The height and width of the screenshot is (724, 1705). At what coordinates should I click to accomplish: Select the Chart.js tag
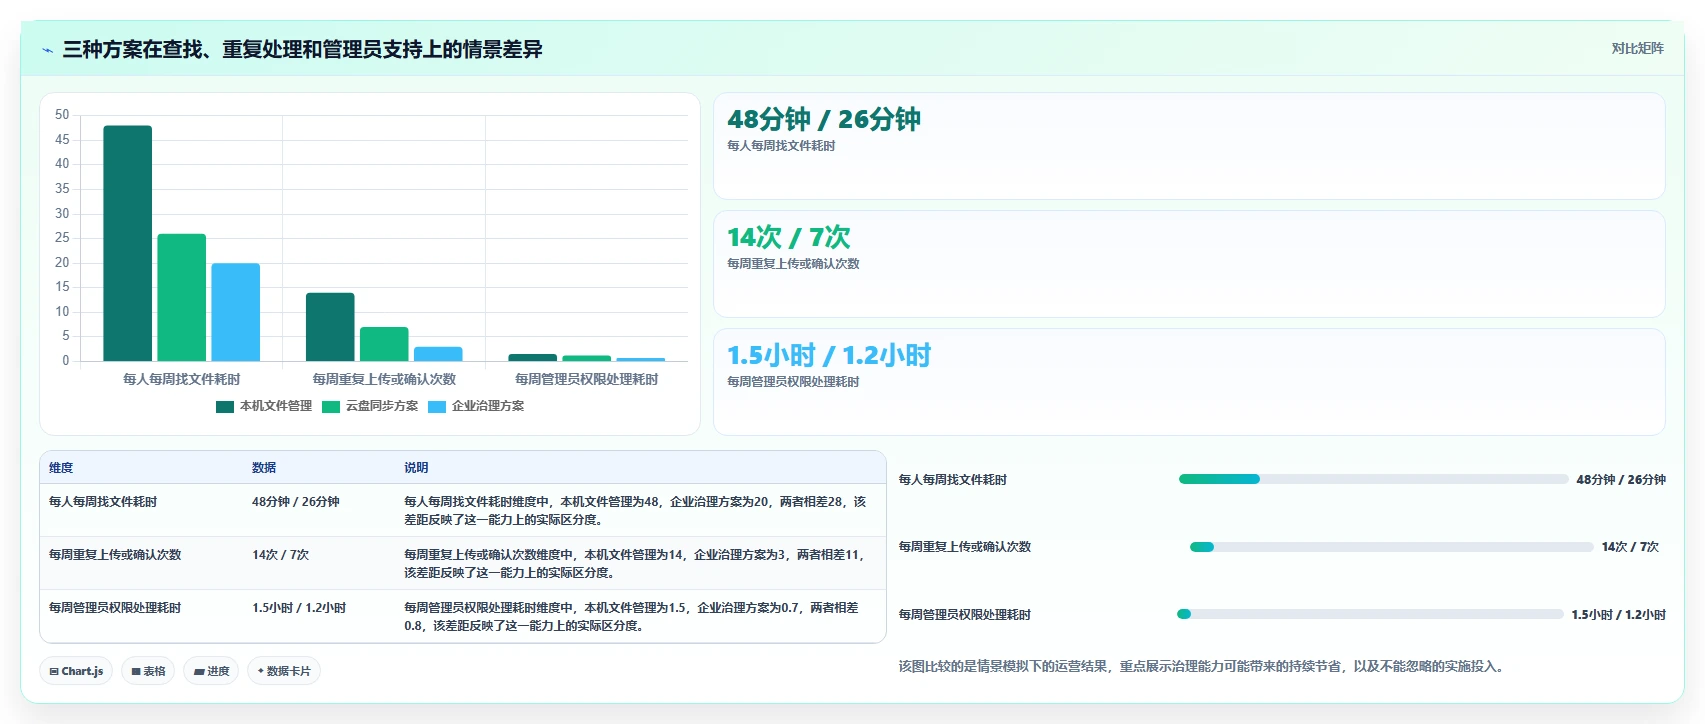pyautogui.click(x=76, y=671)
